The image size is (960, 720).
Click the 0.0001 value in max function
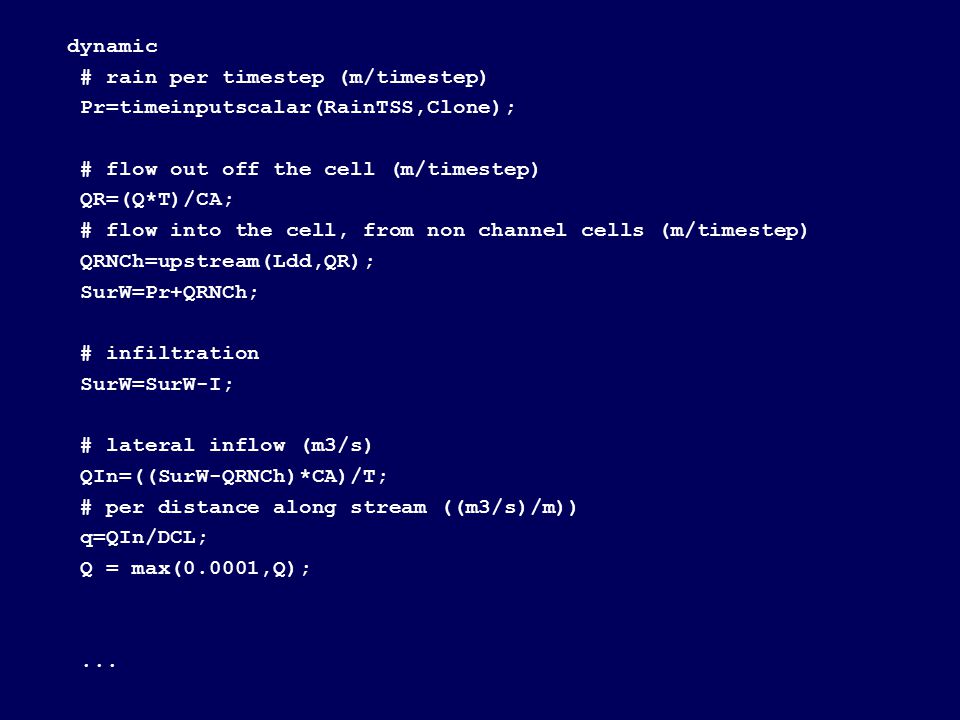tap(221, 568)
